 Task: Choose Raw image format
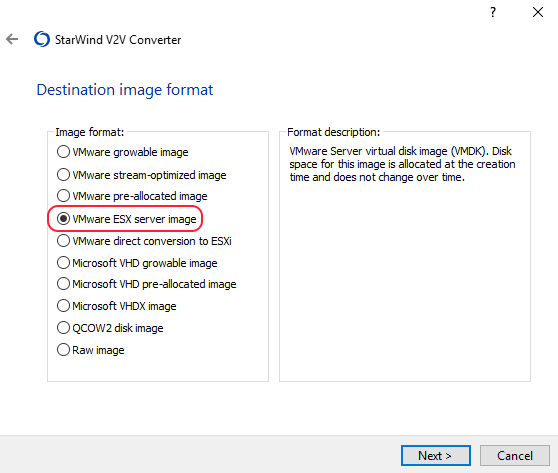point(91,350)
